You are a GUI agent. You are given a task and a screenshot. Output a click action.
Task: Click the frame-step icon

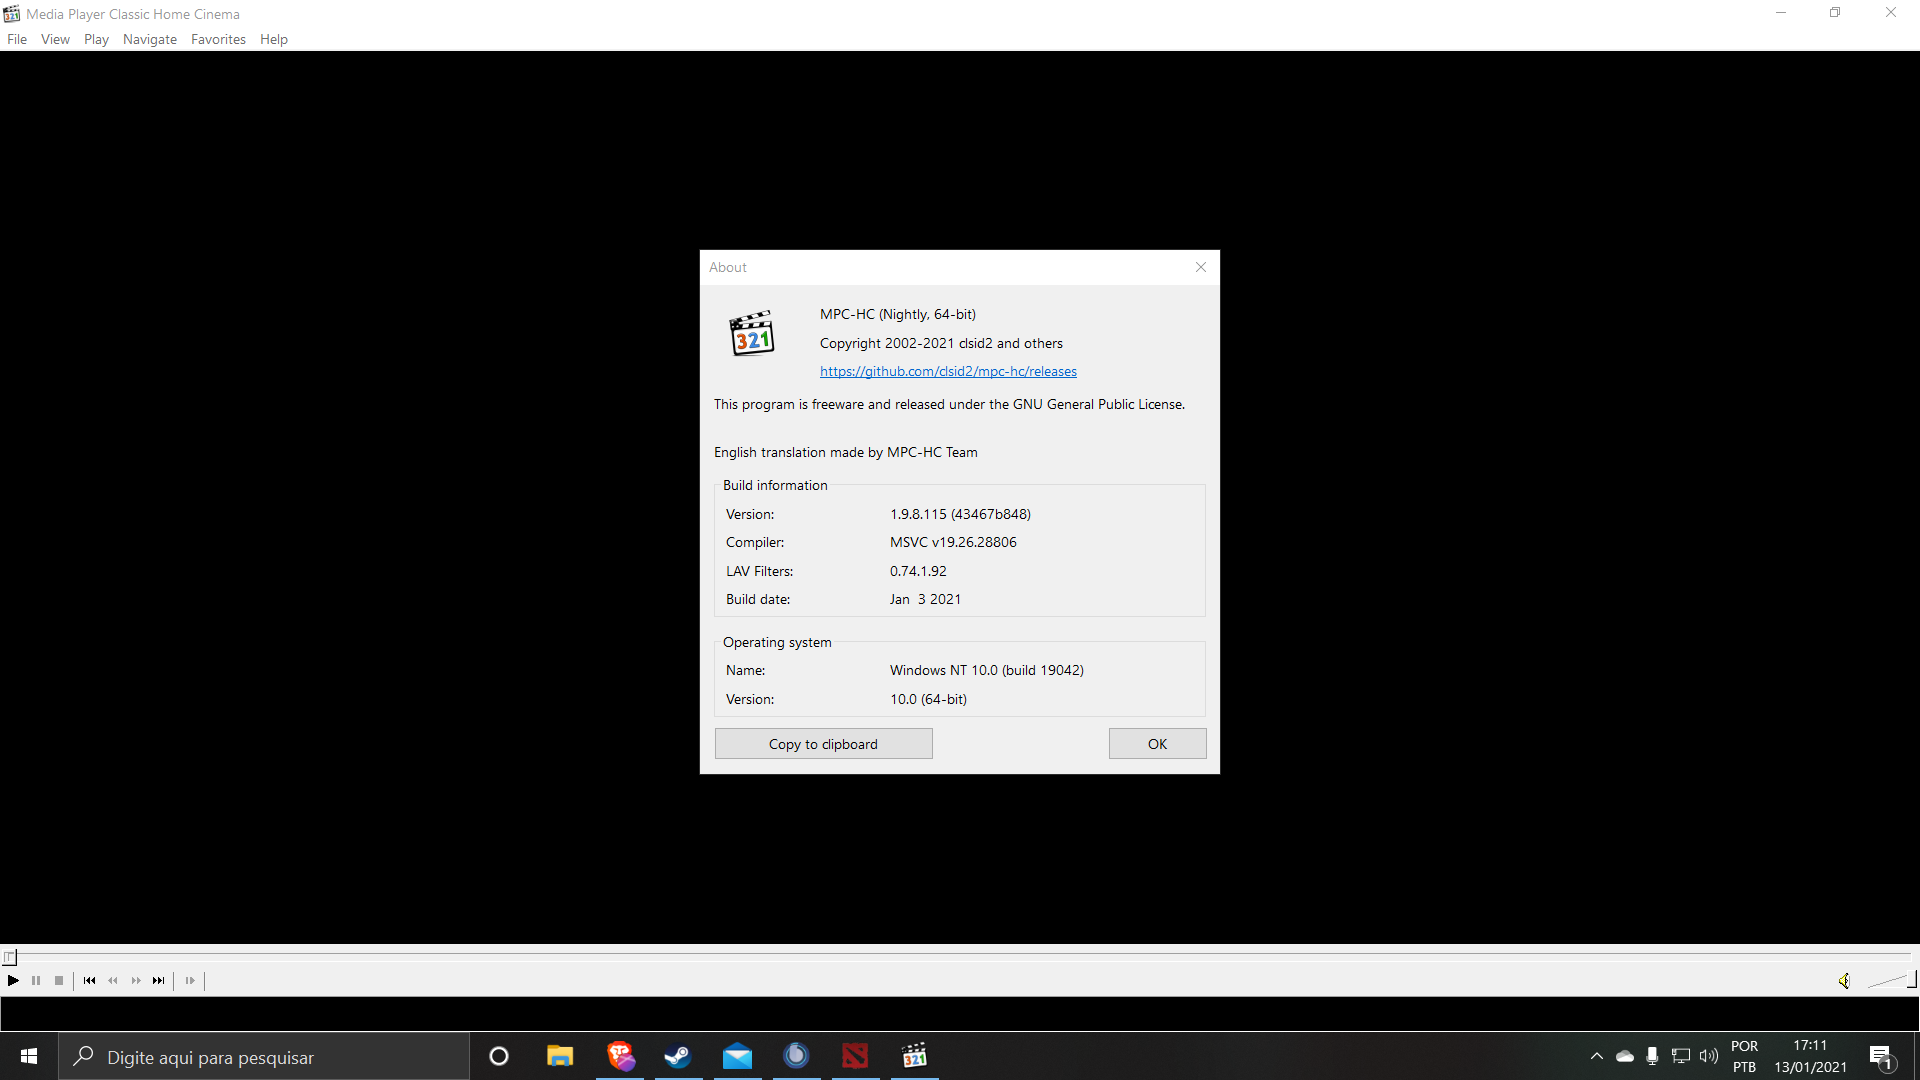coord(190,981)
